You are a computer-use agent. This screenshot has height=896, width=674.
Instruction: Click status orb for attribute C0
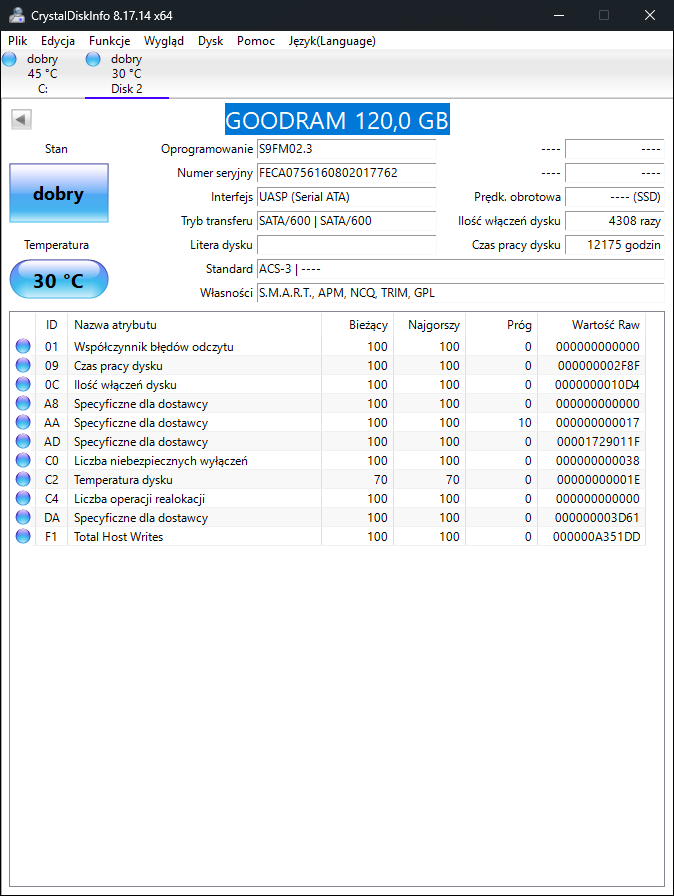tap(23, 460)
